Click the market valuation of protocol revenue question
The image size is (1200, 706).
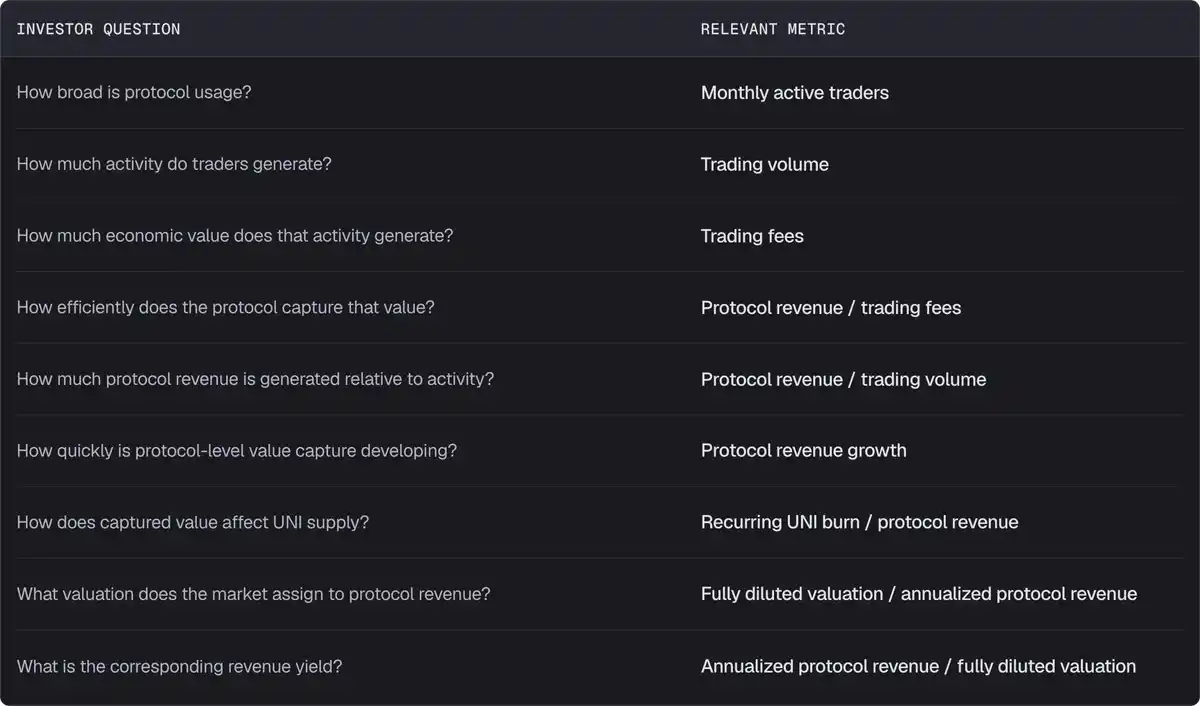point(254,594)
